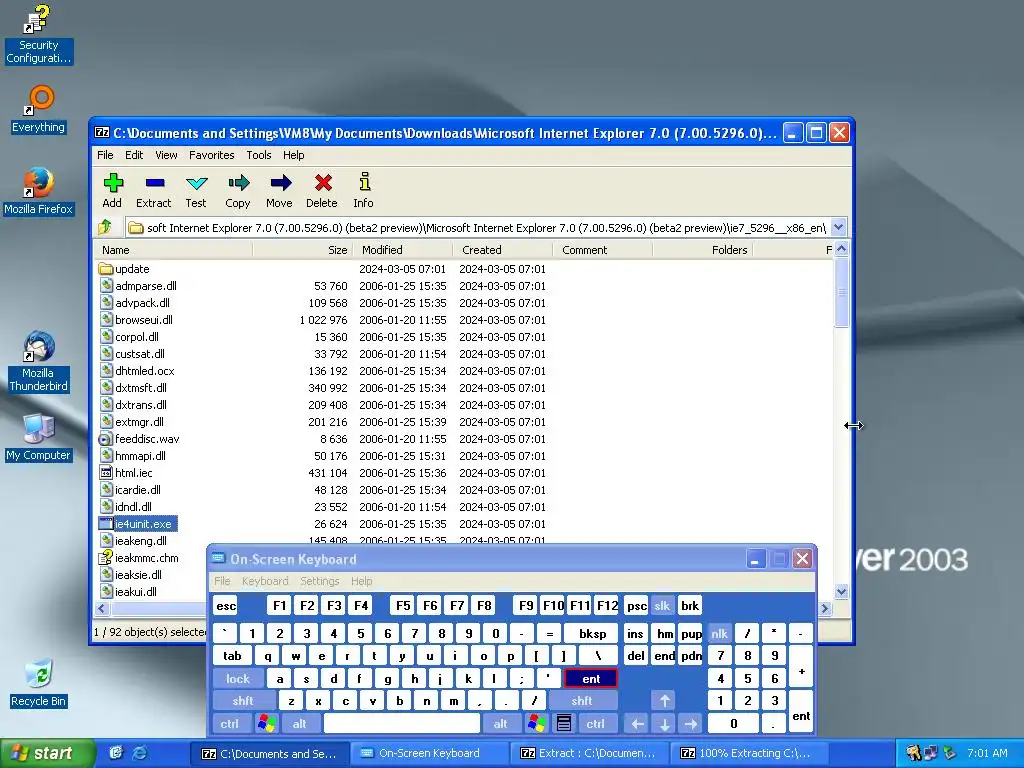
Task: Click the tab key on the On-Screen Keyboard
Action: pos(232,656)
